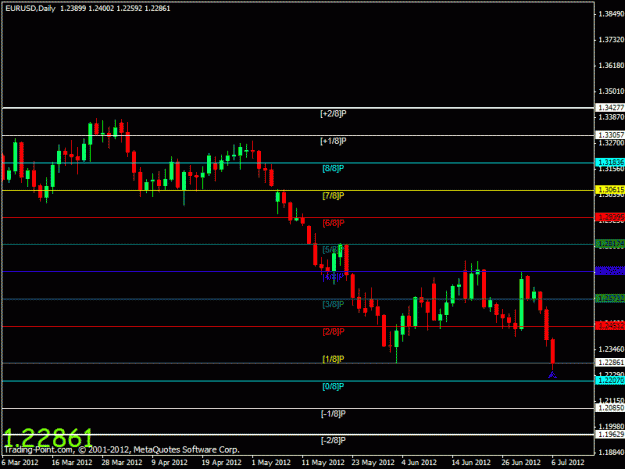Click the [3/8]P level label
The width and height of the screenshot is (625, 469).
tap(333, 304)
